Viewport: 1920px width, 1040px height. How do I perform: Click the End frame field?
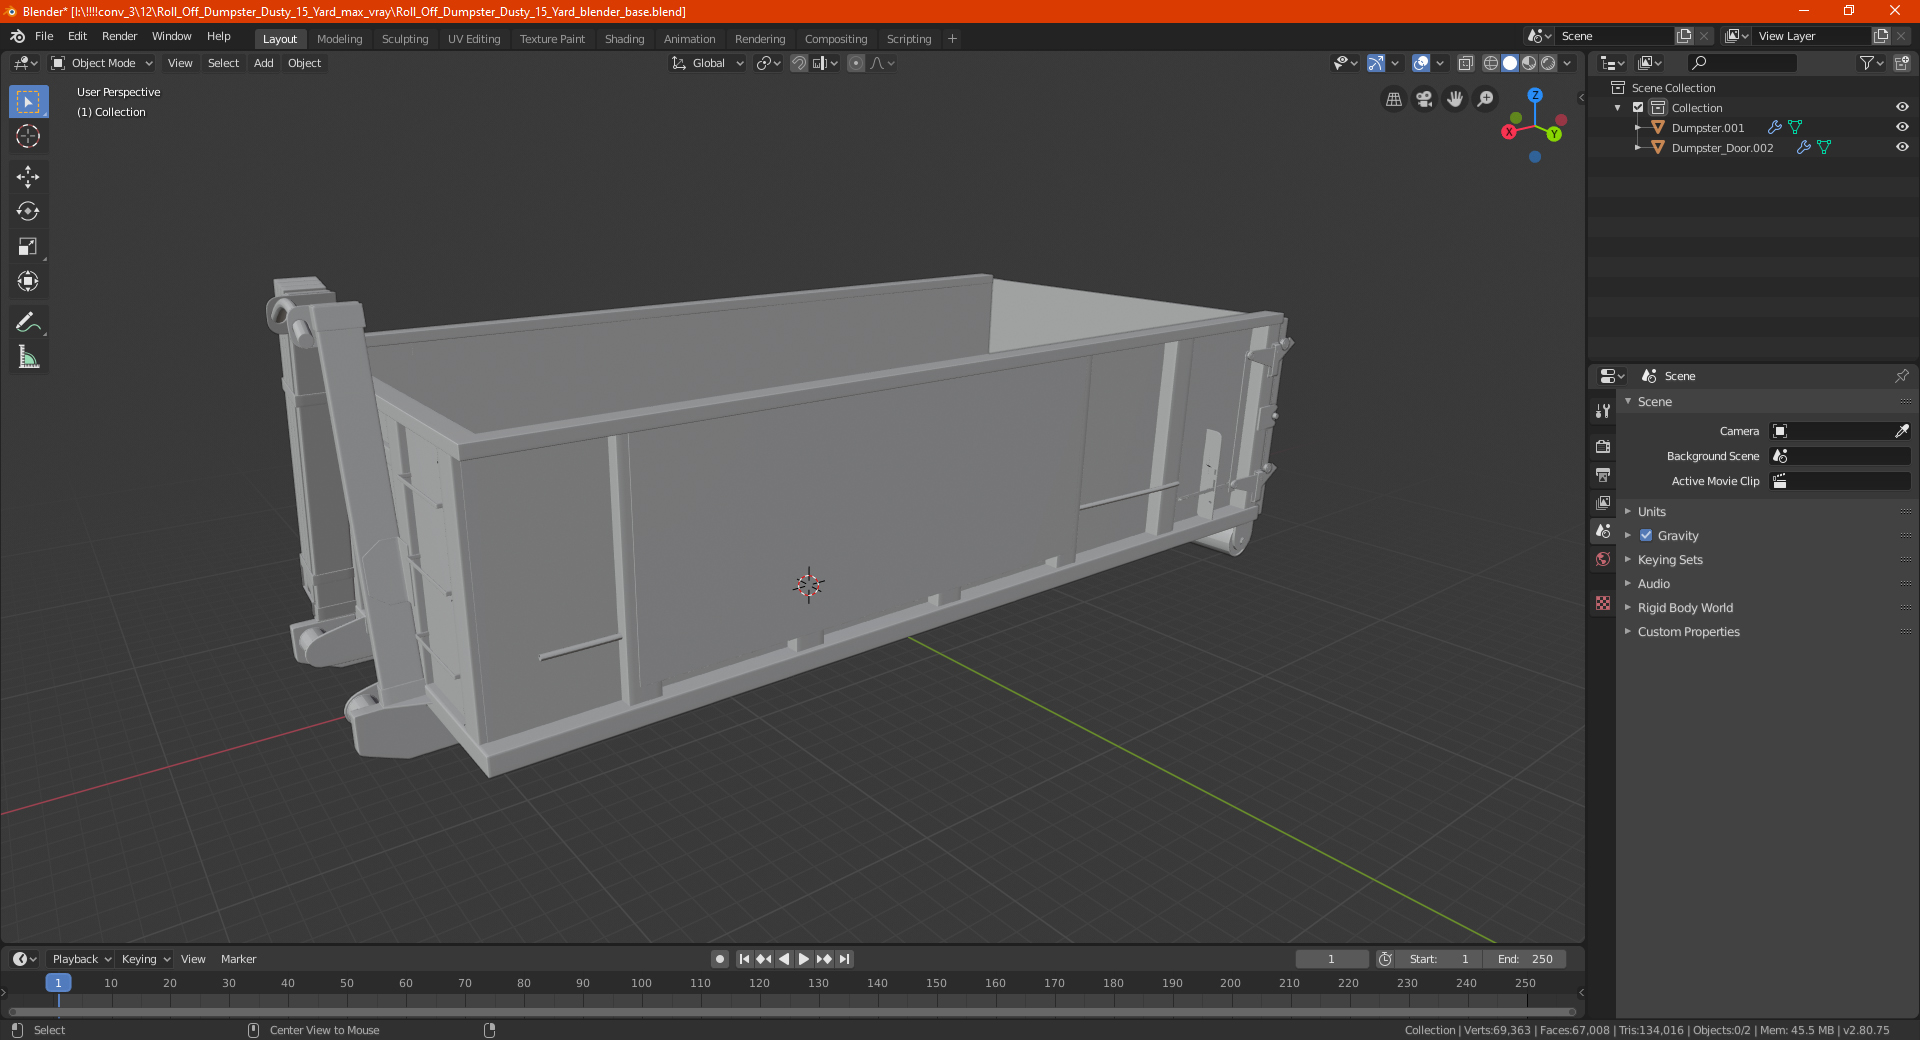[x=1525, y=959]
